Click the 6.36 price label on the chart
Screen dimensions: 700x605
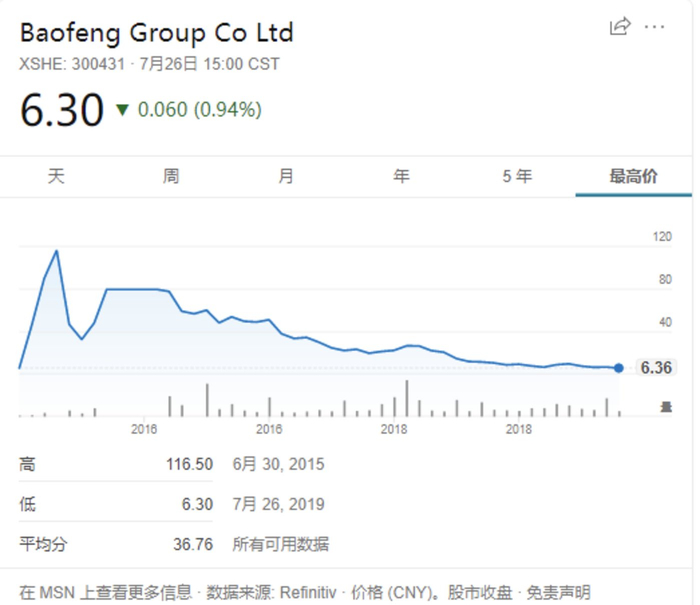click(655, 368)
